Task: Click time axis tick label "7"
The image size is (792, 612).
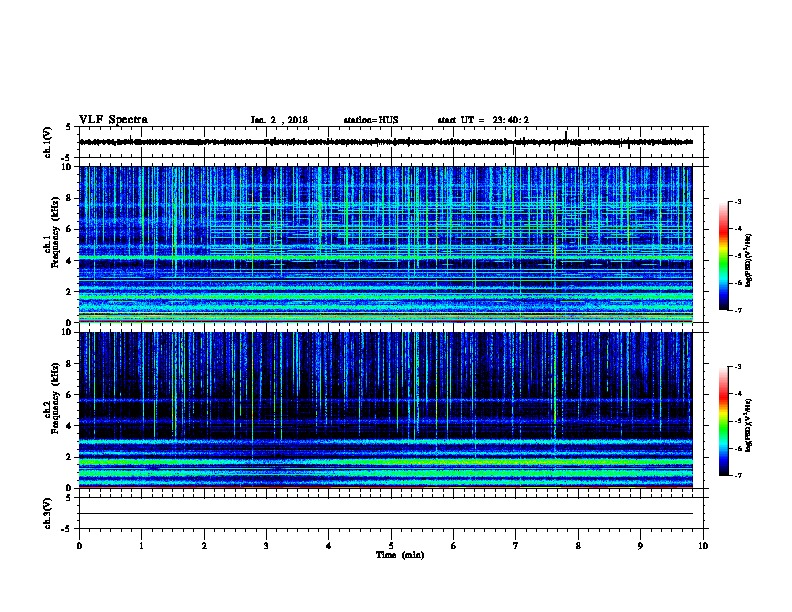Action: pyautogui.click(x=516, y=546)
